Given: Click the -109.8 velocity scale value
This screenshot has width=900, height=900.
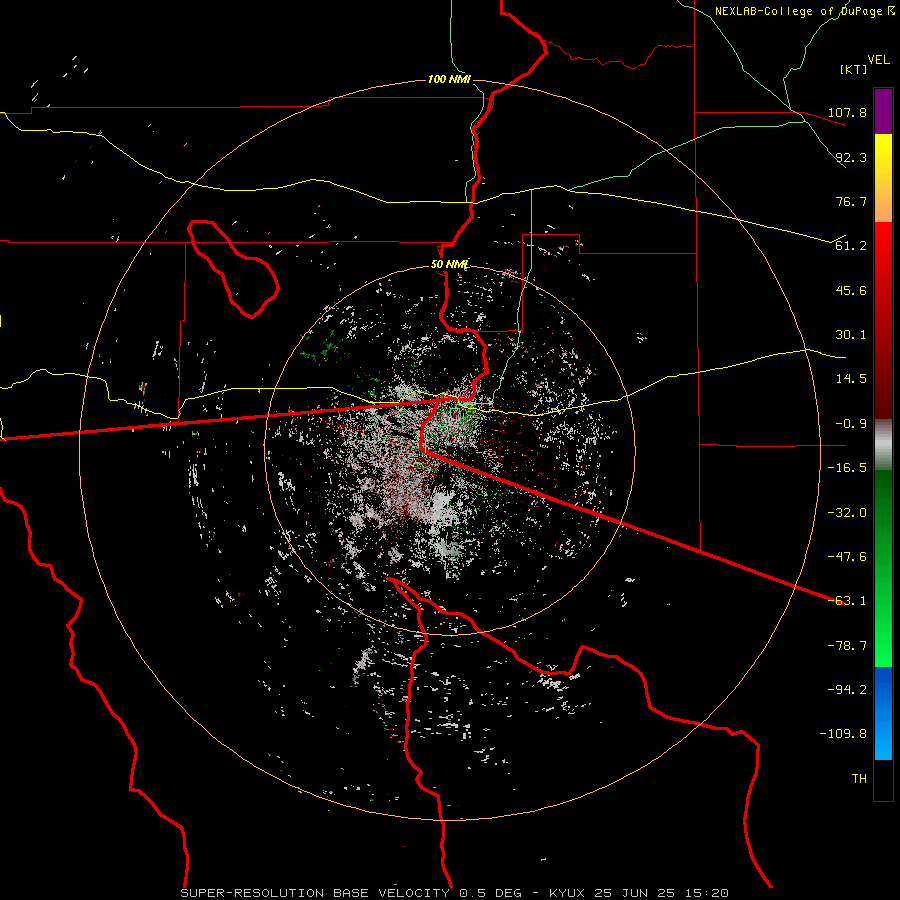Looking at the screenshot, I should 843,734.
